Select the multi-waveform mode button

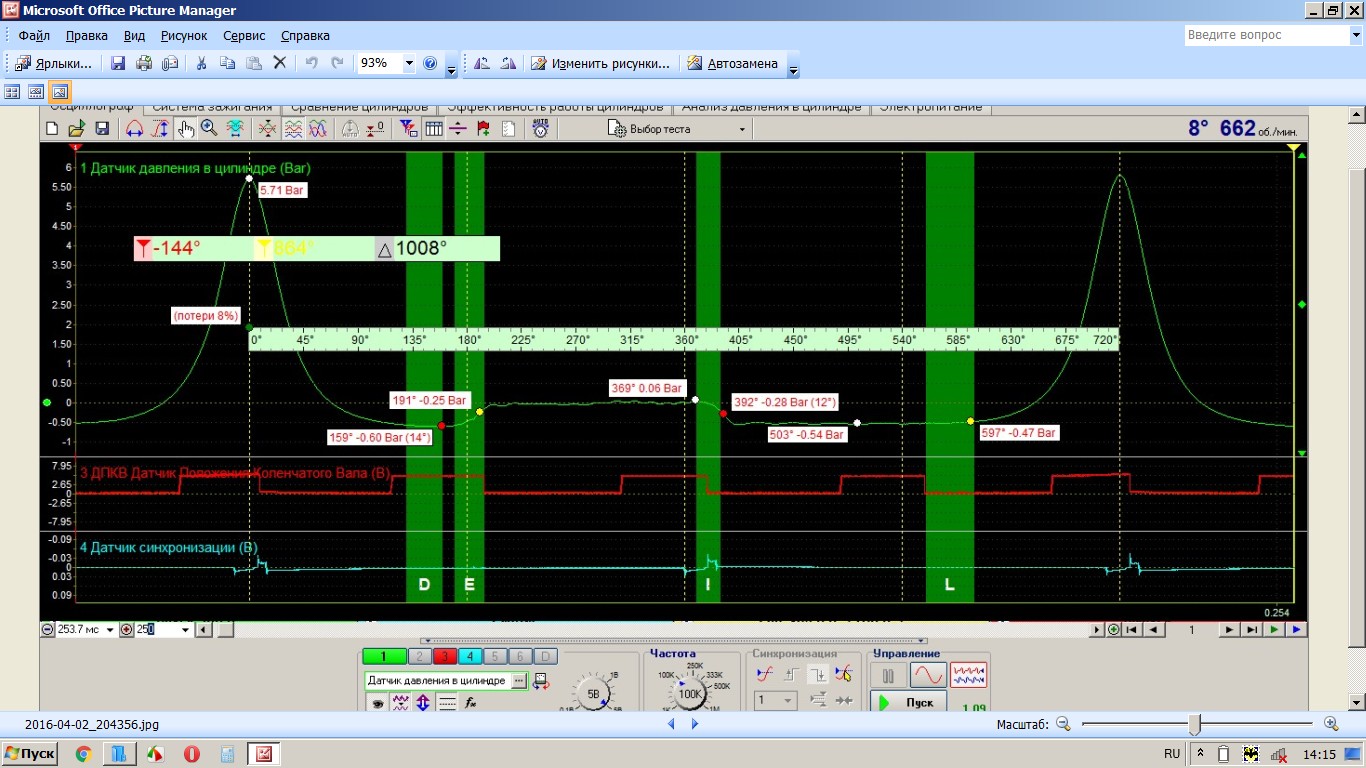[968, 675]
